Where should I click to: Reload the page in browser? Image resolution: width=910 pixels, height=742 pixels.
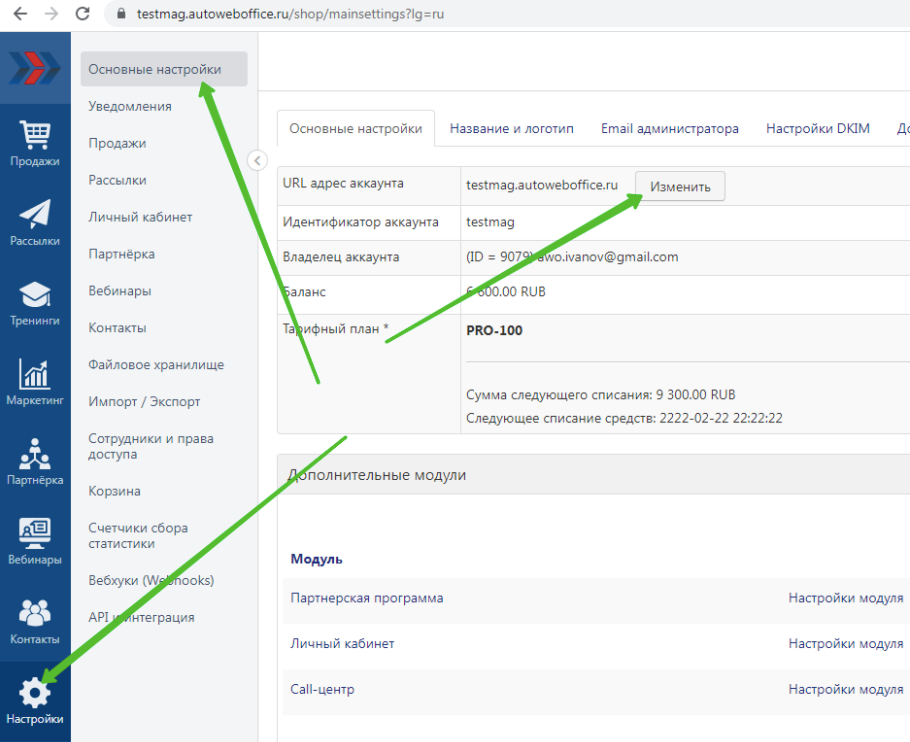83,14
